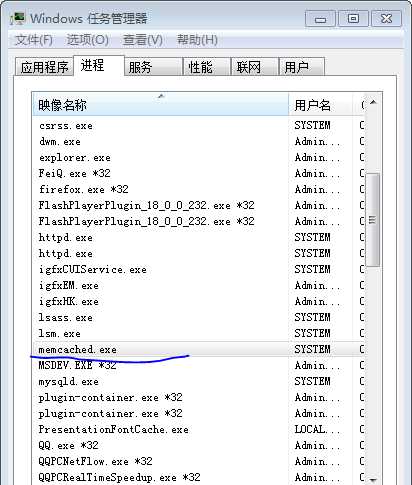Go to the 联网 tab
Viewport: 412px width, 485px height.
point(255,67)
